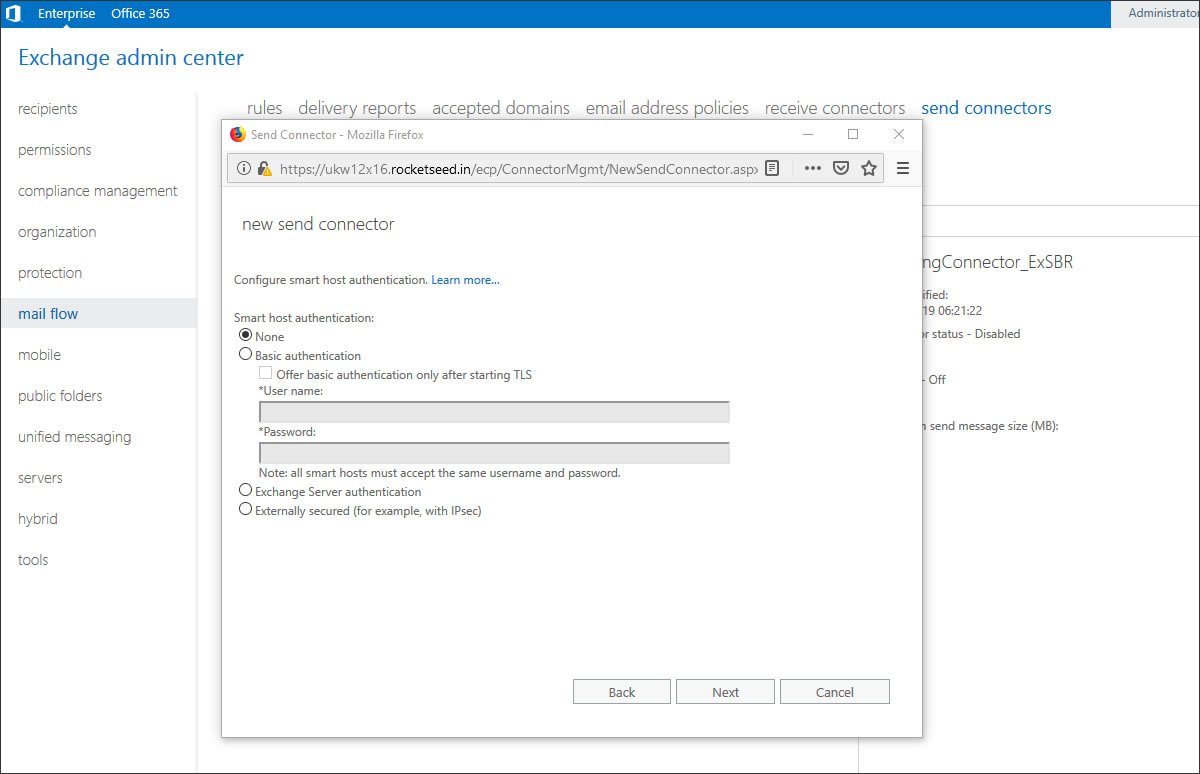1200x774 pixels.
Task: Select Basic authentication radio button
Action: tap(246, 354)
